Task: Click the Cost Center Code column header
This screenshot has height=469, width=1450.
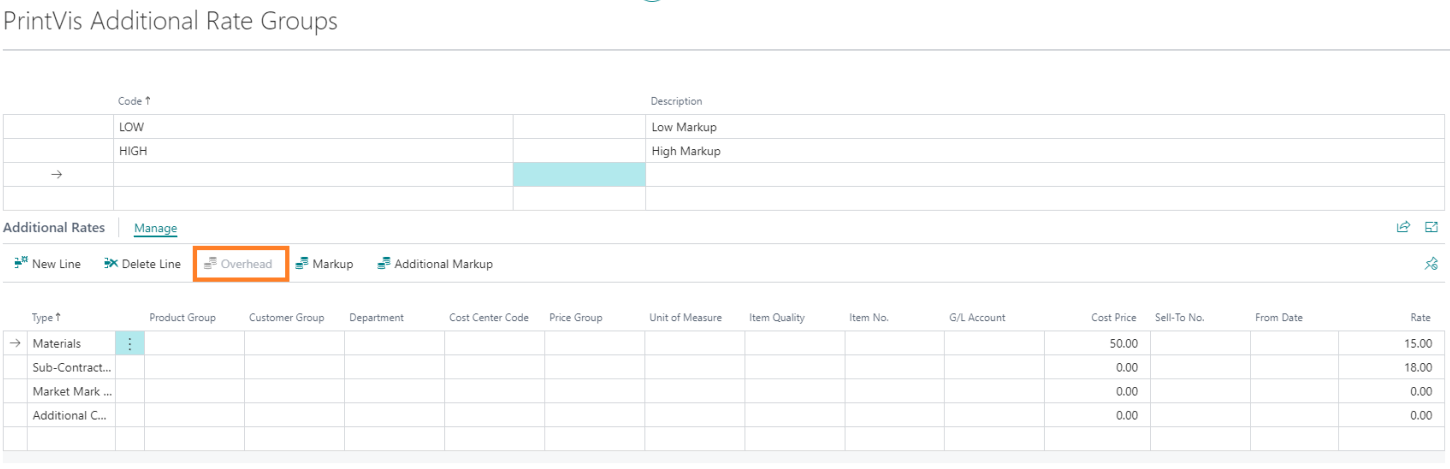Action: pos(489,318)
